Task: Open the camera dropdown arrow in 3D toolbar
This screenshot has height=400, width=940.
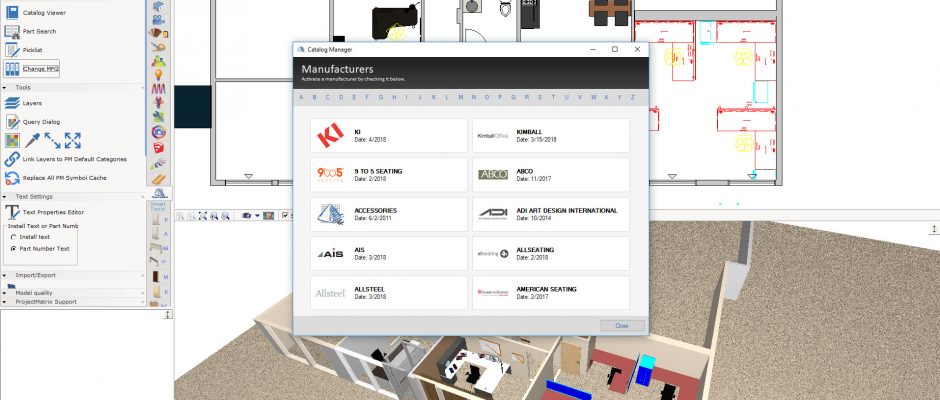Action: point(257,215)
